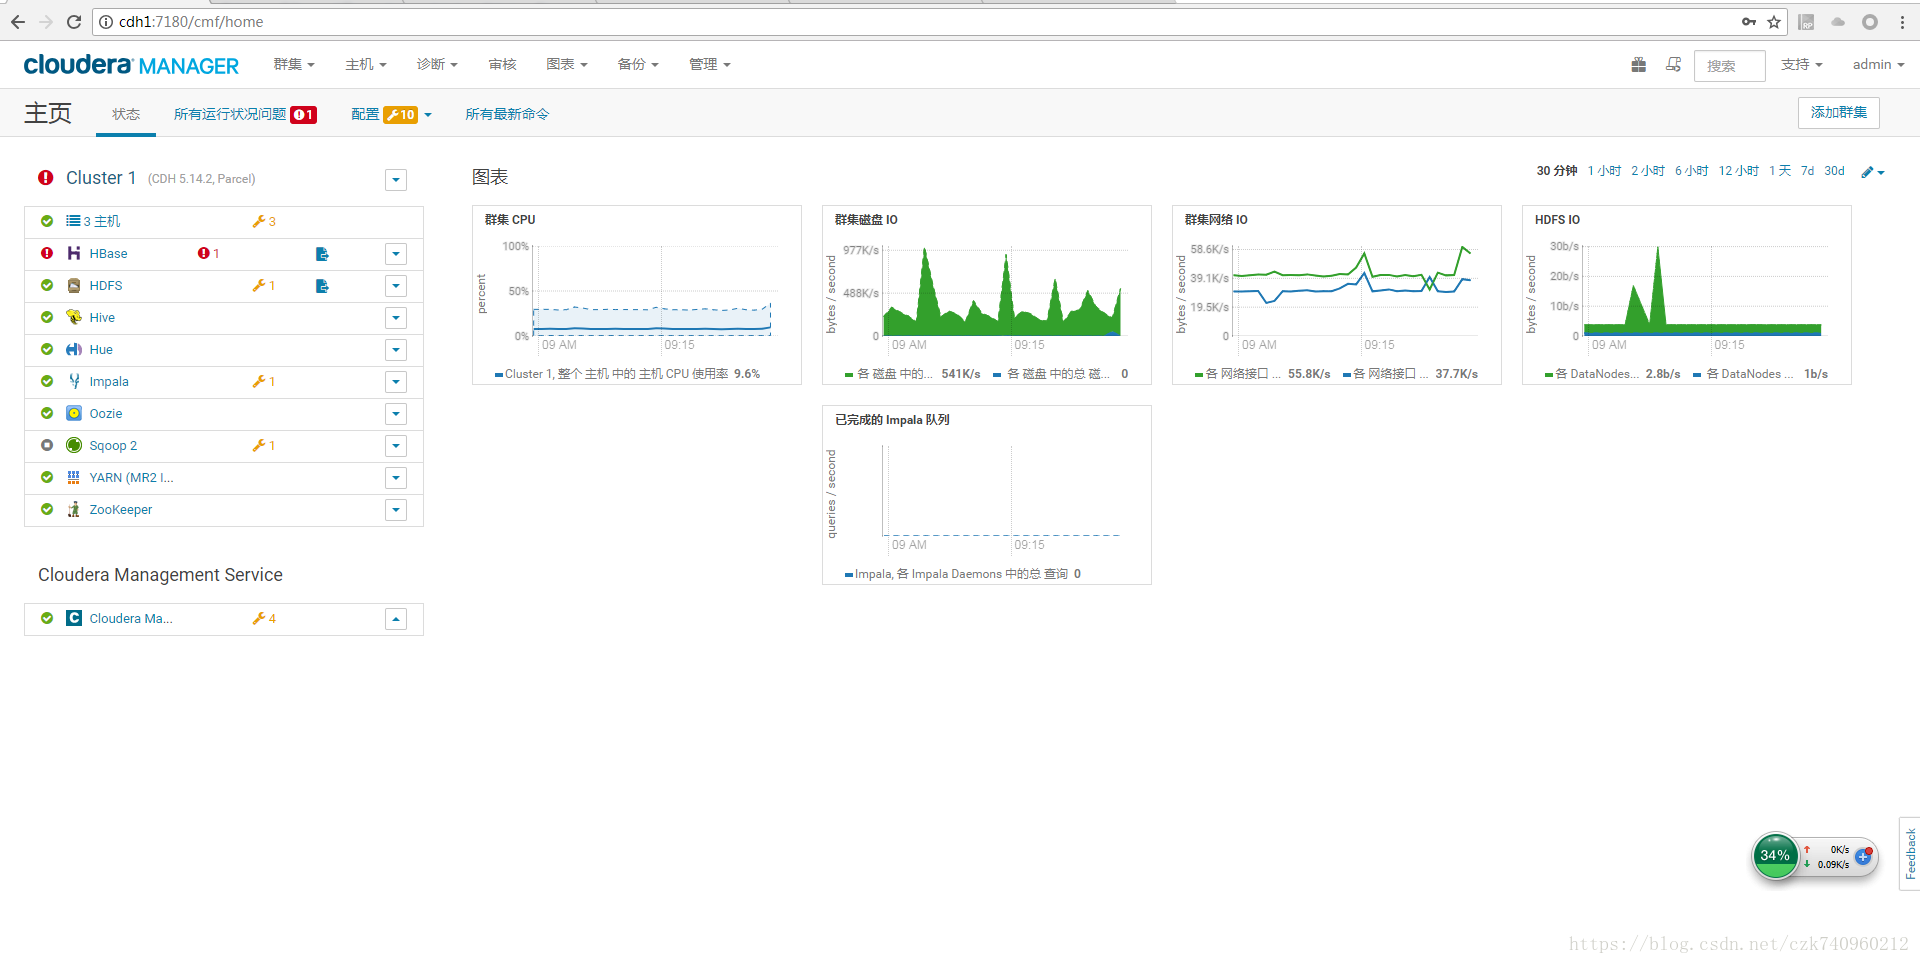Reload the browser page
Viewport: 1920px width, 964px height.
click(x=73, y=22)
